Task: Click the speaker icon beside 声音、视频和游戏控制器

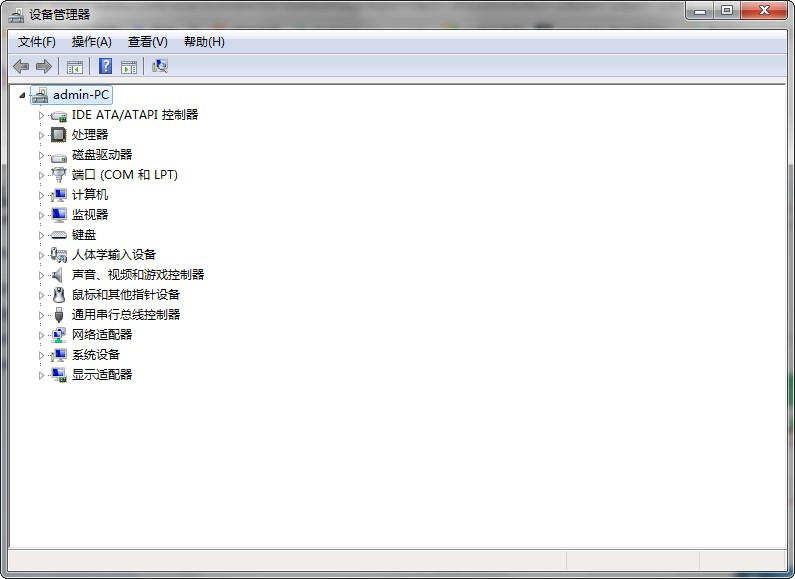Action: point(58,275)
